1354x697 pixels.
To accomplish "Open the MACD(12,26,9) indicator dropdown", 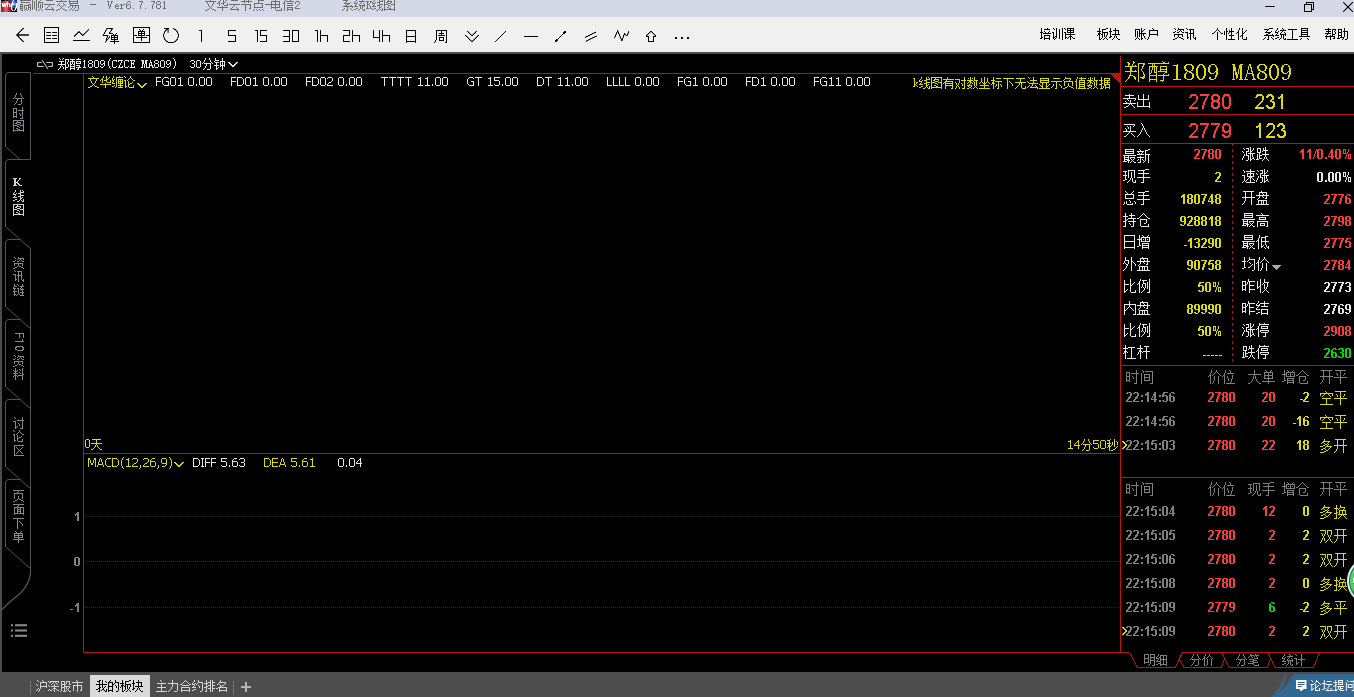I will [135, 463].
